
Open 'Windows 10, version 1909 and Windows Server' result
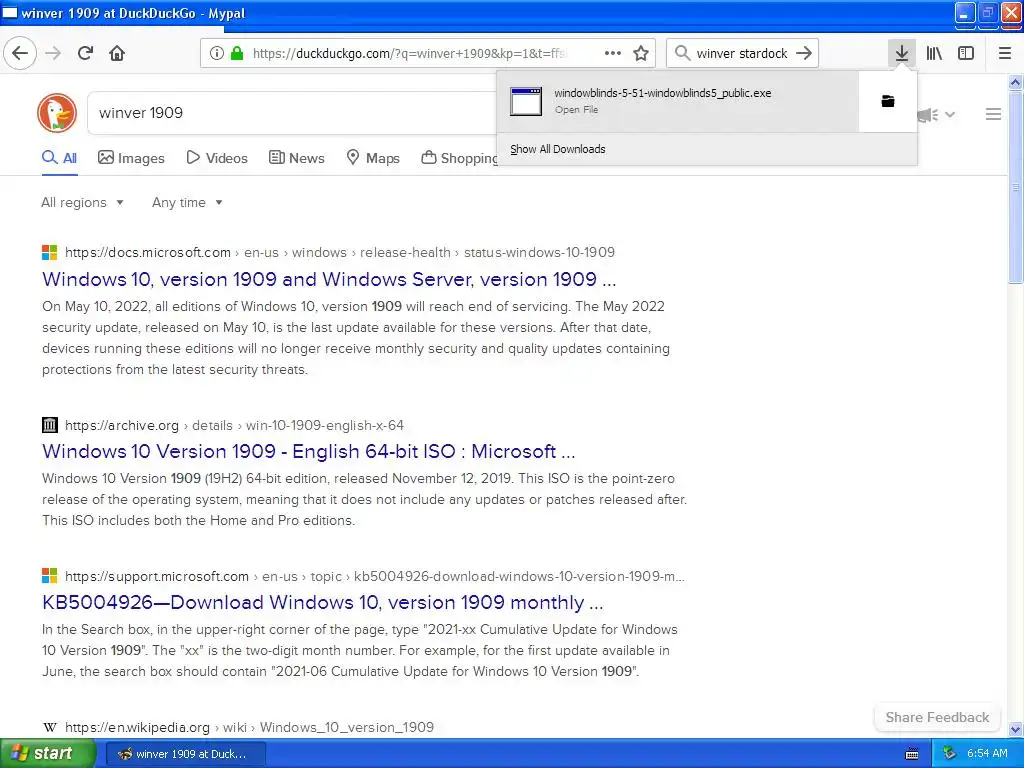329,280
